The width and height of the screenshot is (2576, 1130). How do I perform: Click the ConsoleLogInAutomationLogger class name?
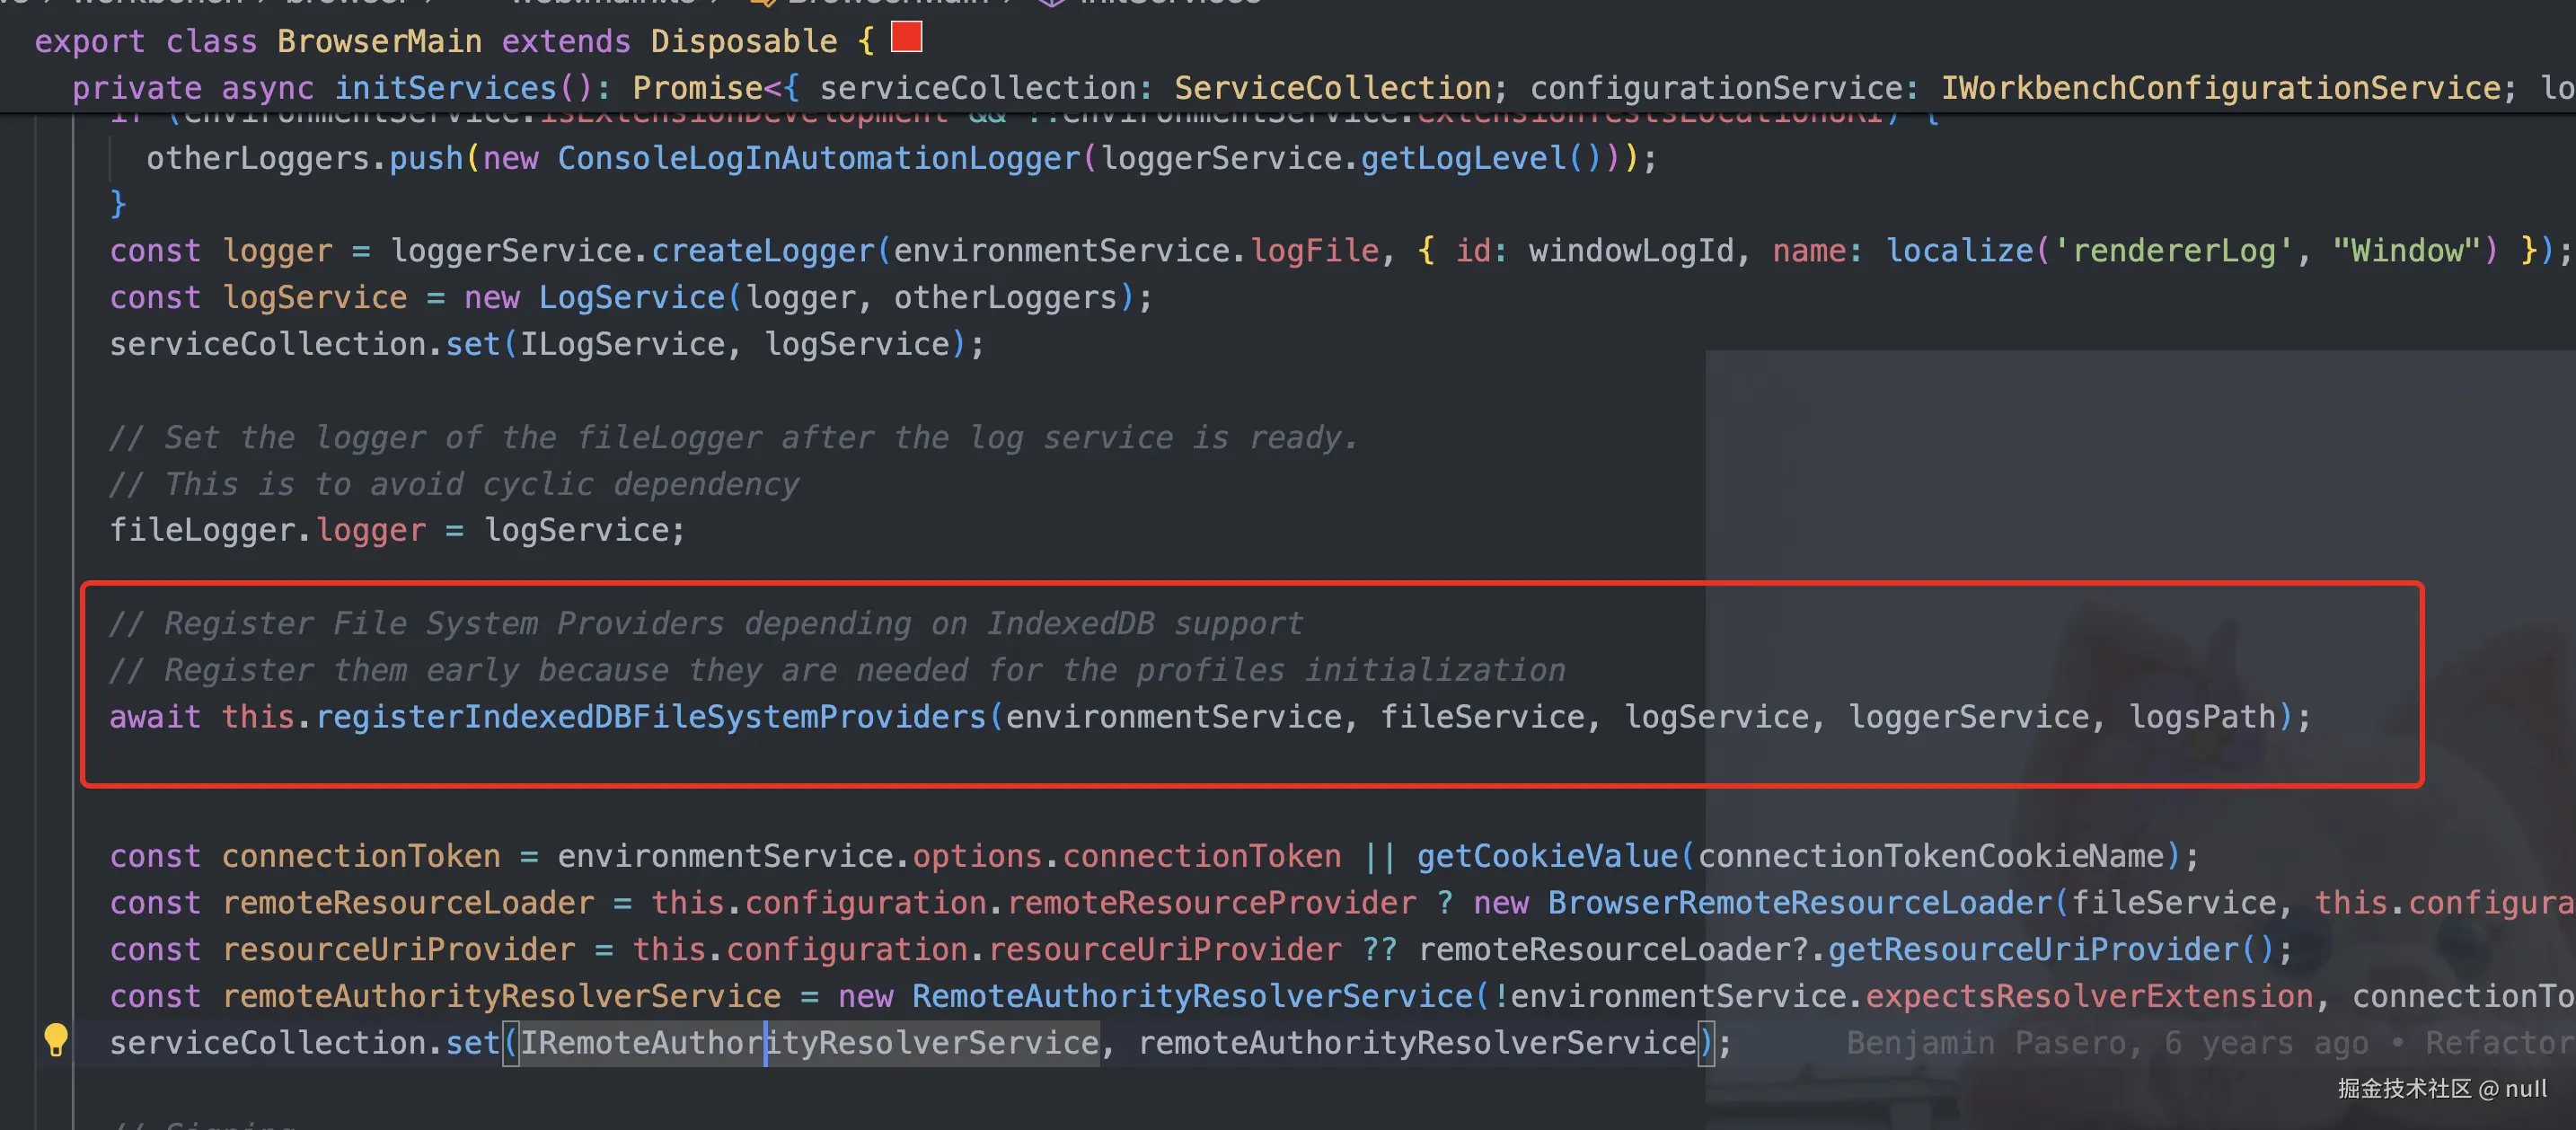pos(818,158)
